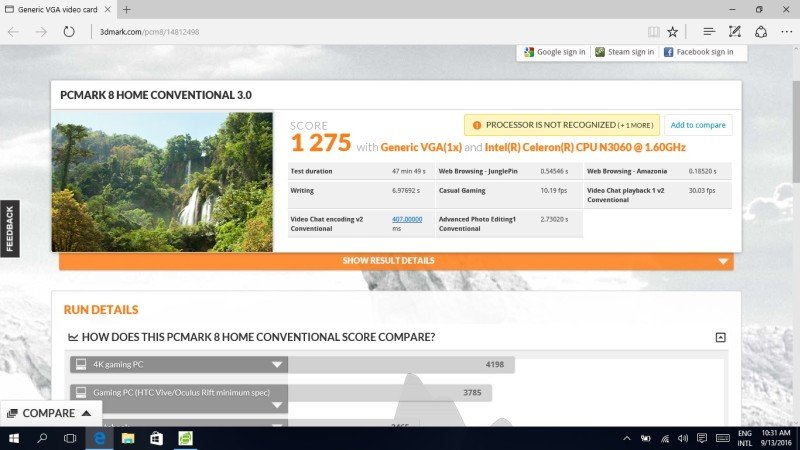Viewport: 800px width, 450px height.
Task: Add page to favorites with star icon
Action: [673, 31]
